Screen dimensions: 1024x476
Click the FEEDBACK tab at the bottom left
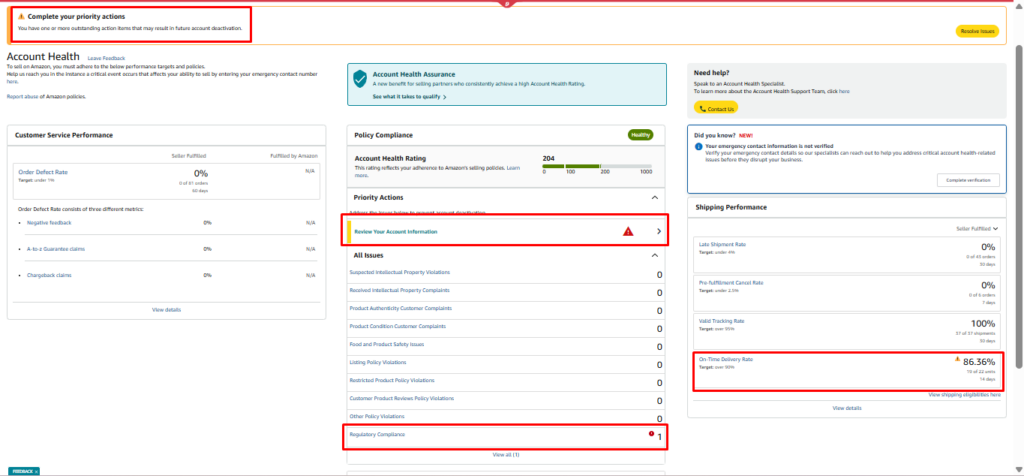pyautogui.click(x=22, y=471)
